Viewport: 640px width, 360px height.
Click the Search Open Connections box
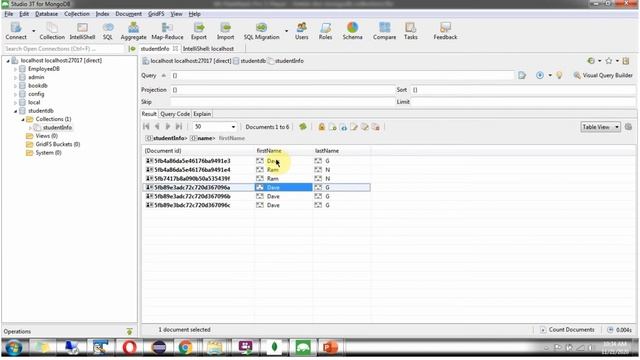coord(63,49)
